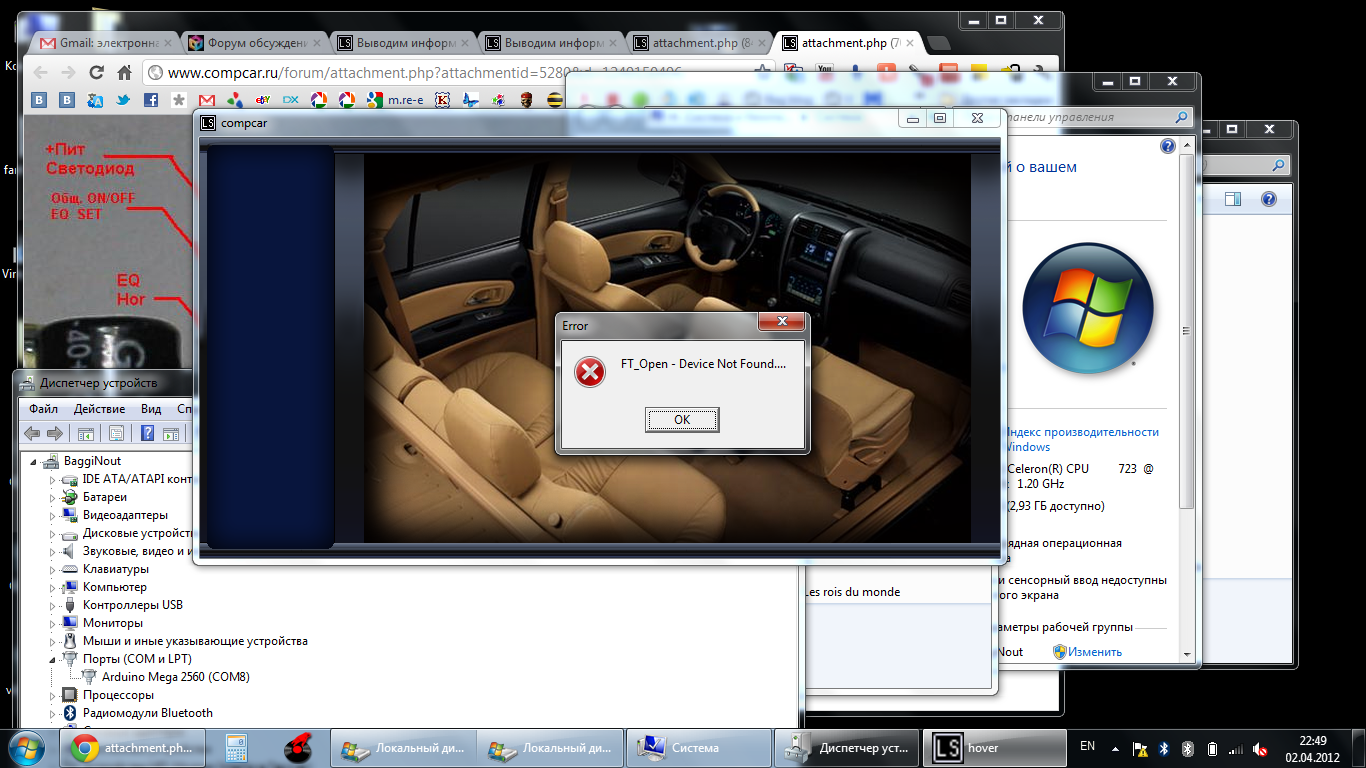Click the Chrome address bar
This screenshot has width=1366, height=768.
(x=450, y=73)
